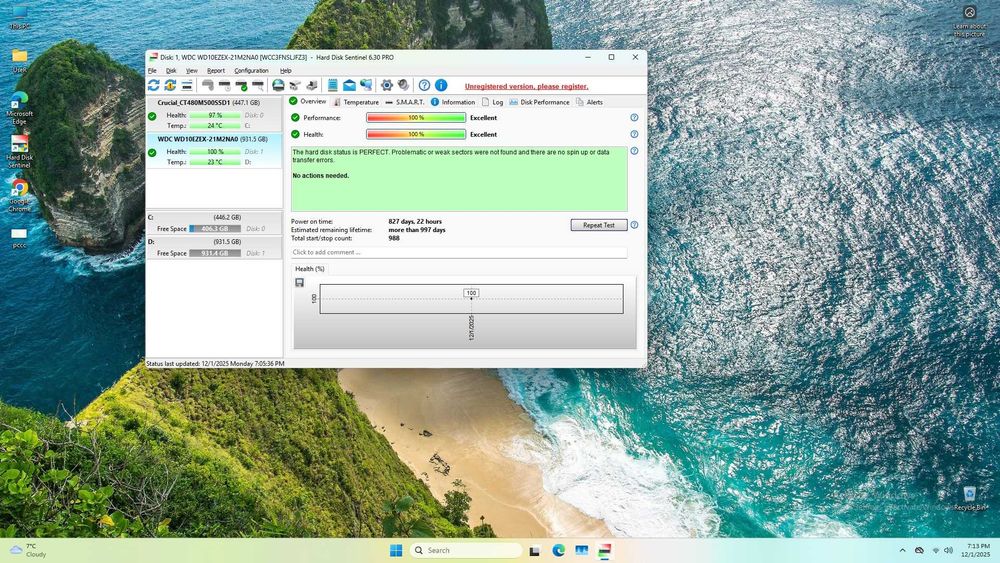Click the help icon beside Performance row

634,117
